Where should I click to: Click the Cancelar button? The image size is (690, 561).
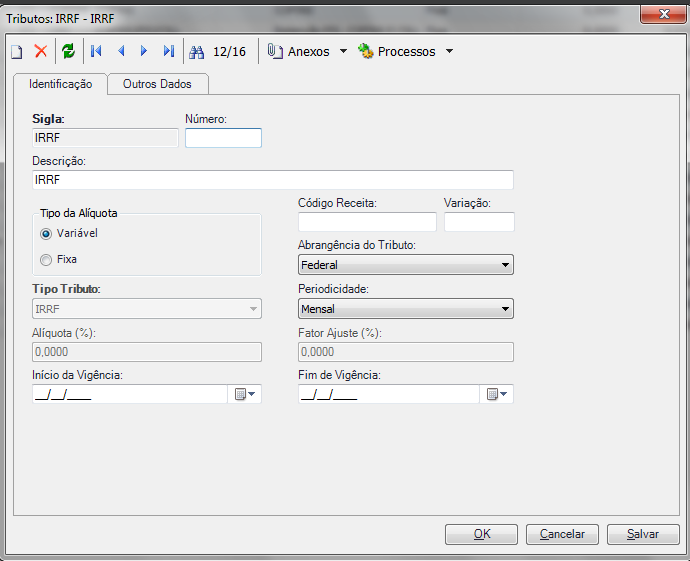[x=562, y=534]
